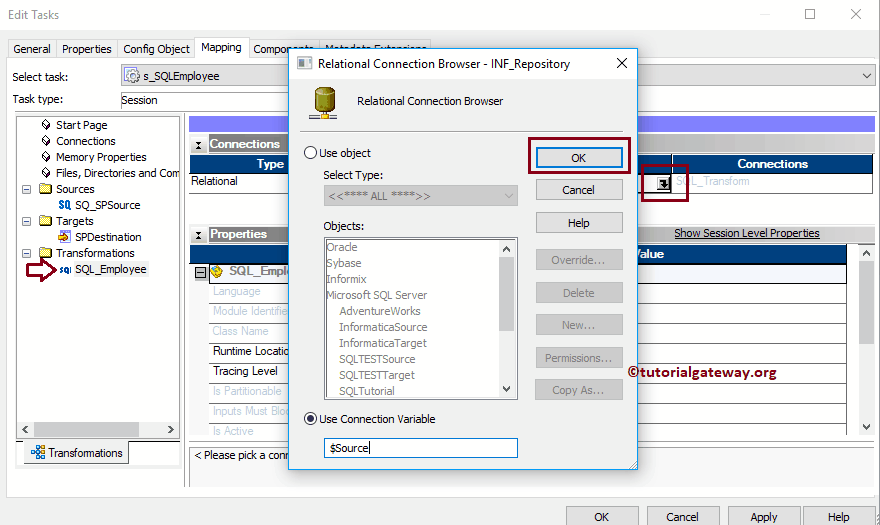The height and width of the screenshot is (525, 880).
Task: Click the SQL_Employee transformation icon in tree
Action: click(x=65, y=270)
